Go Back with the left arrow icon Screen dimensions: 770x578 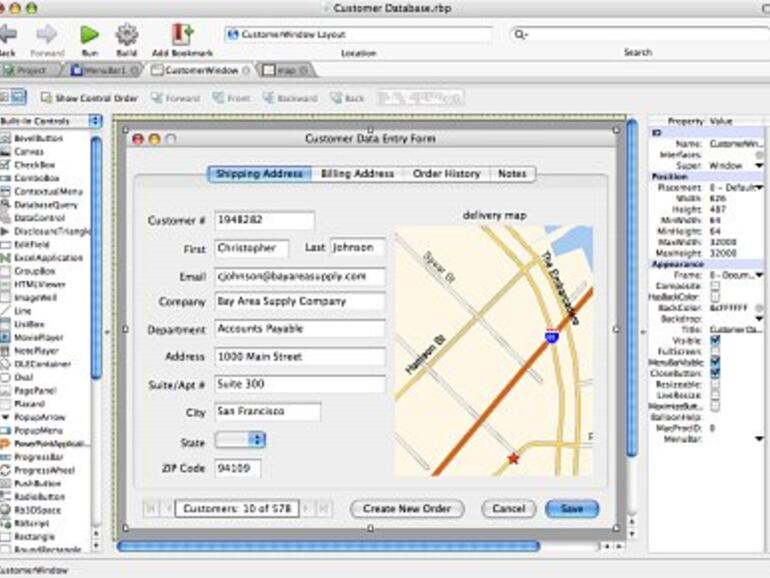tap(8, 35)
